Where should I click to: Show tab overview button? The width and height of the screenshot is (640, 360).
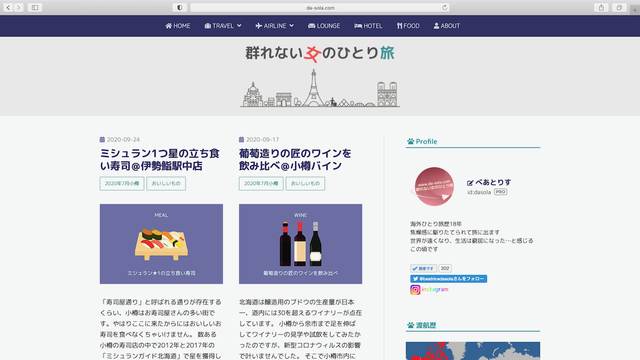click(619, 7)
